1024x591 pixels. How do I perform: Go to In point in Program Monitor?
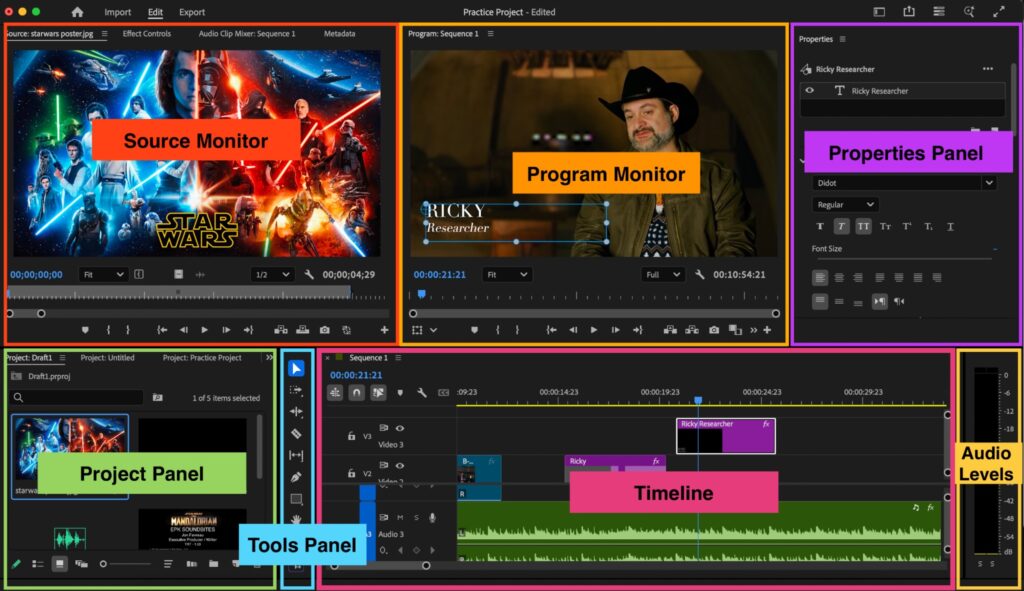pyautogui.click(x=551, y=330)
